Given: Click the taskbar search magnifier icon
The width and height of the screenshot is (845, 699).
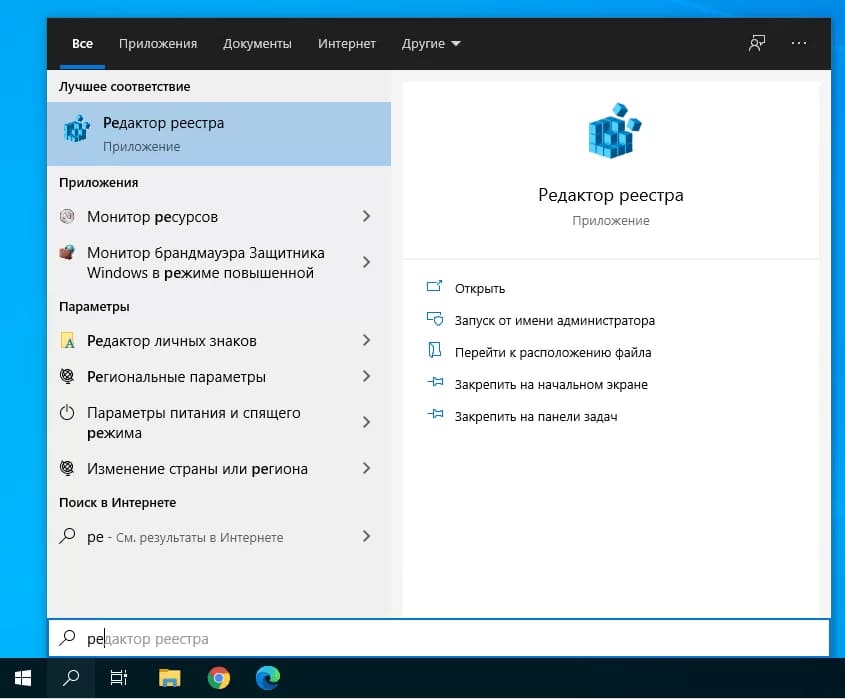Looking at the screenshot, I should pos(71,678).
